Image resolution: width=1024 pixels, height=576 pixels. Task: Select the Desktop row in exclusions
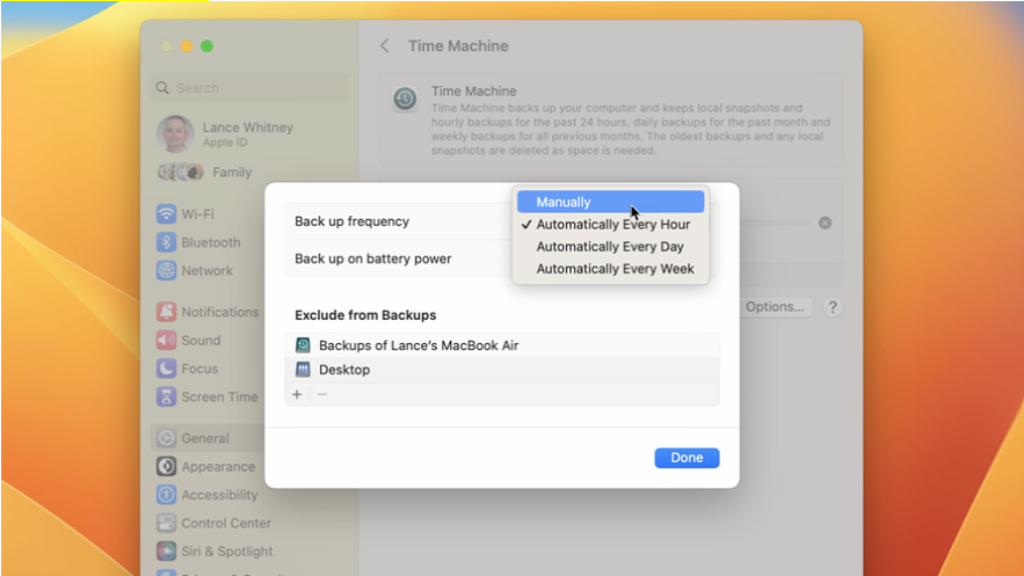click(x=502, y=370)
